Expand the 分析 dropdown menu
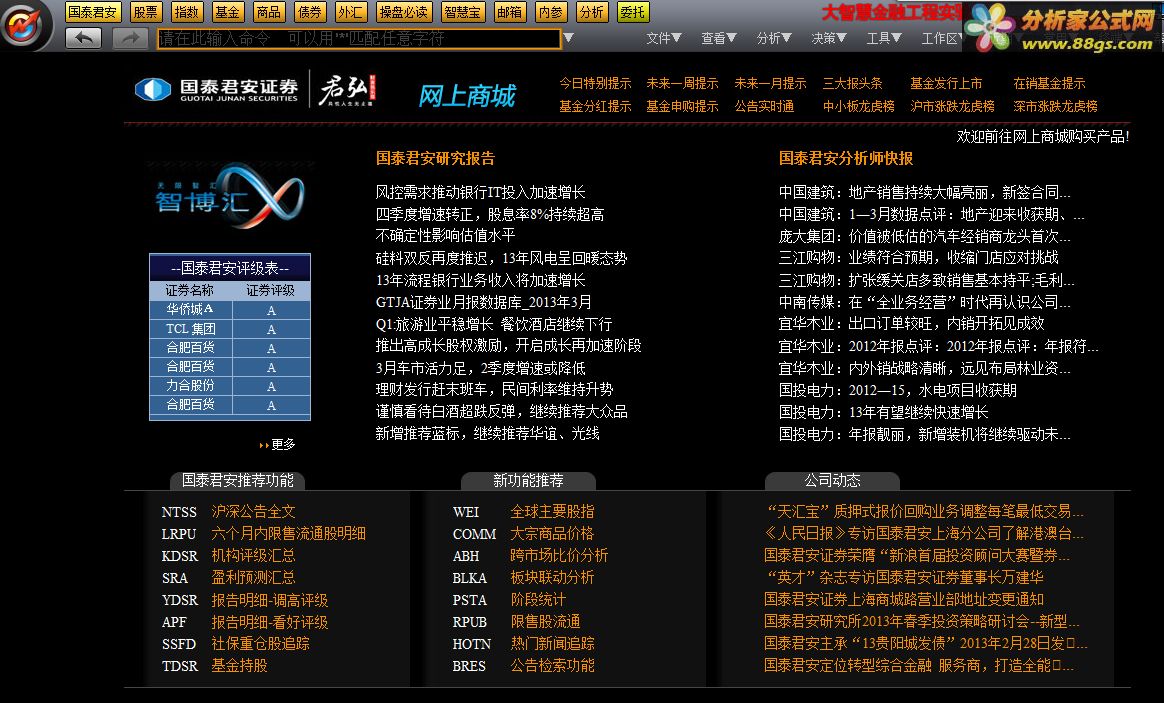The height and width of the screenshot is (703, 1164). (774, 38)
